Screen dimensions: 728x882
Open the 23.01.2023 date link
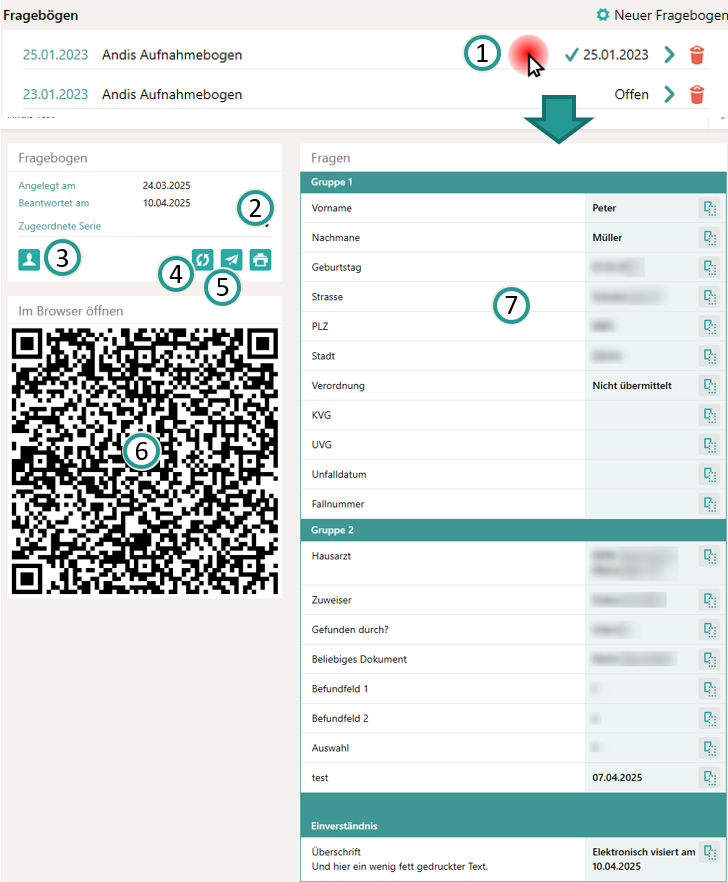(55, 94)
